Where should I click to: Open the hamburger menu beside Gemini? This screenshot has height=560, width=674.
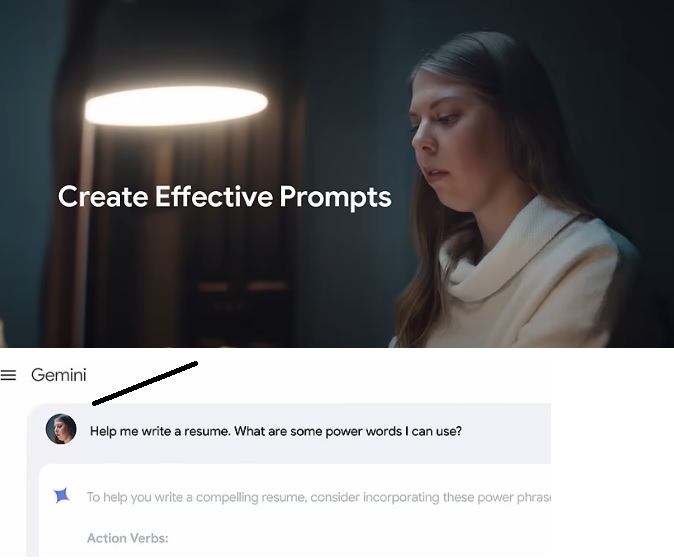pyautogui.click(x=8, y=375)
